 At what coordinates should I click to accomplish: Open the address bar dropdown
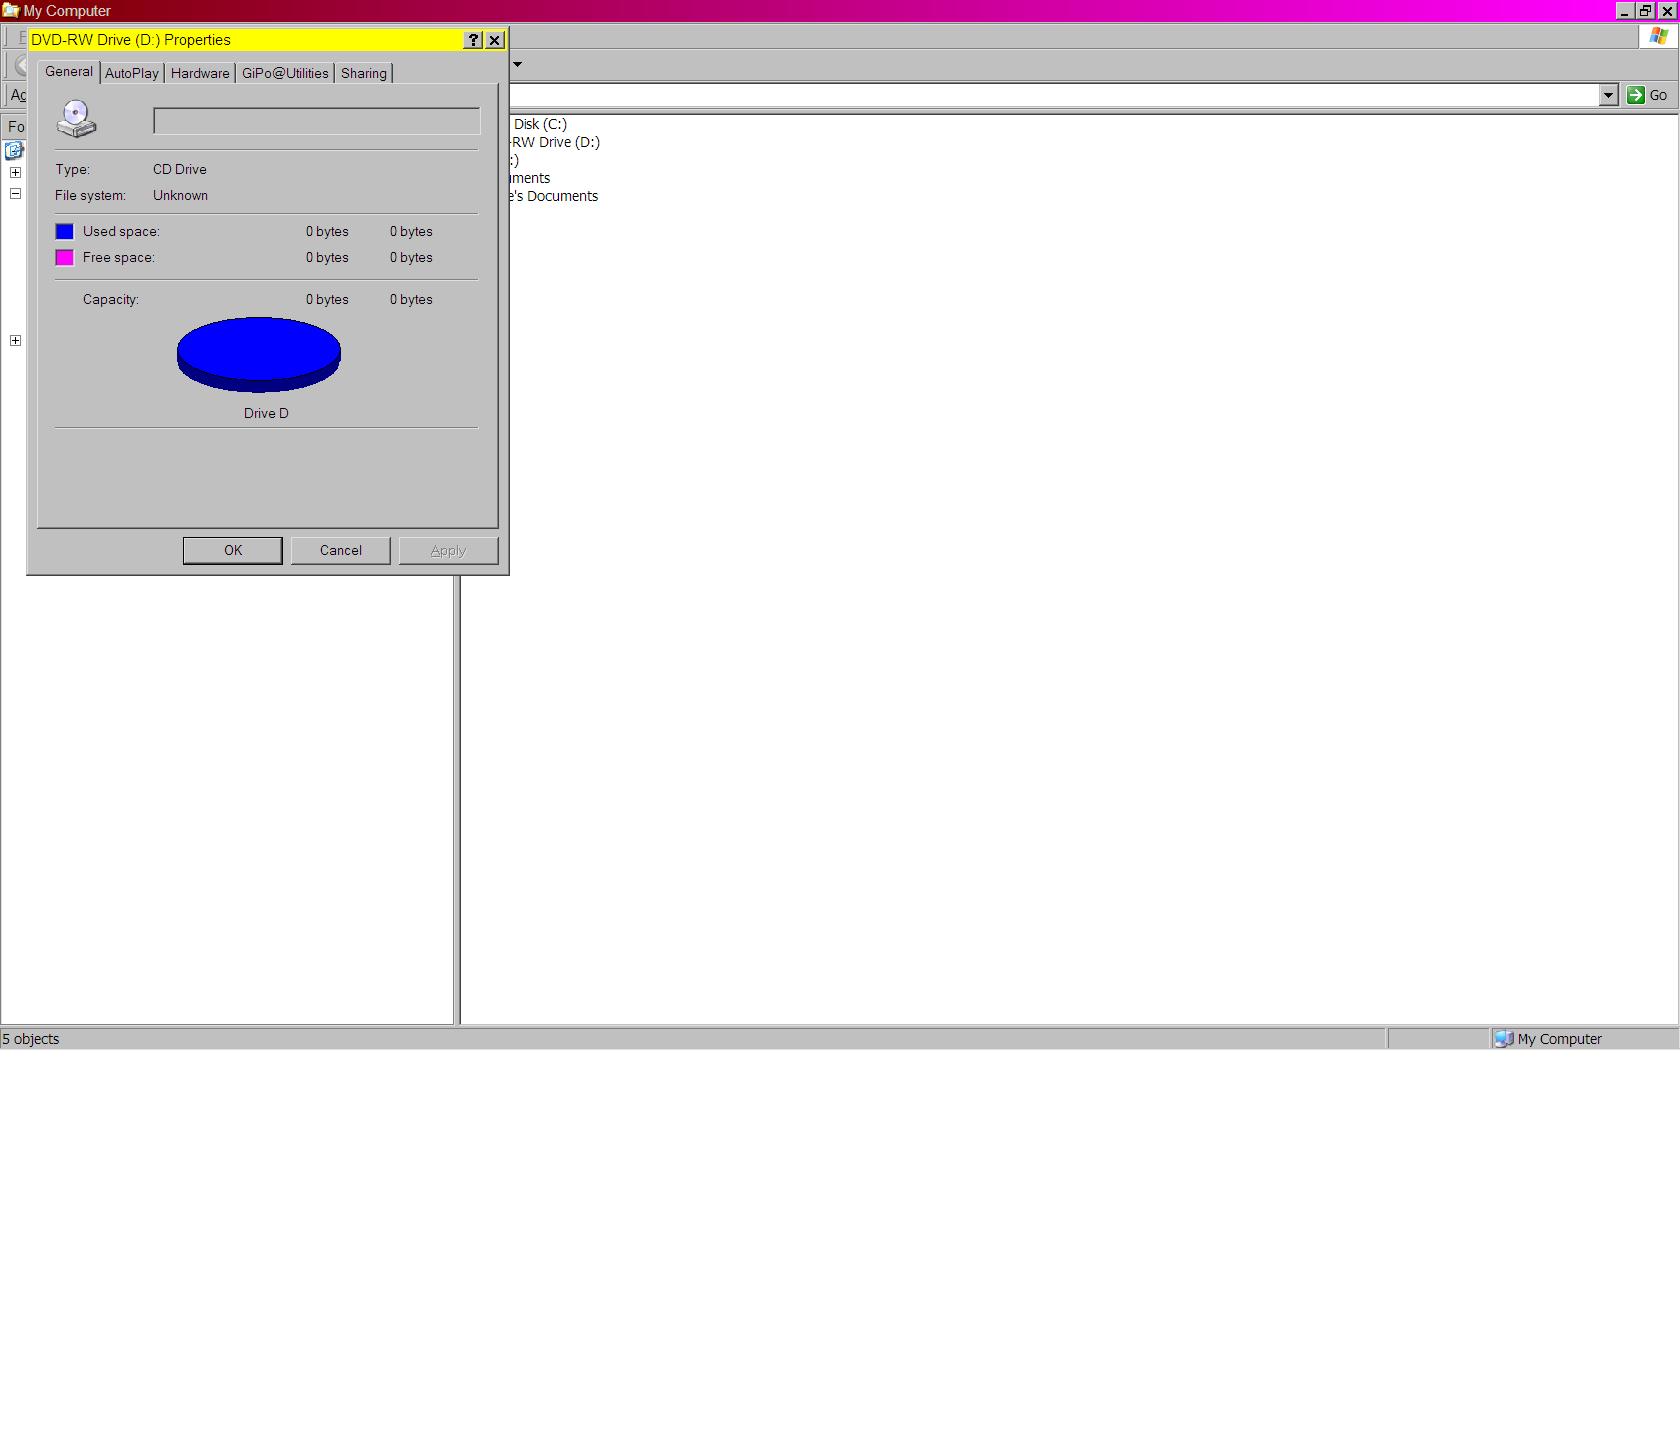point(1608,95)
